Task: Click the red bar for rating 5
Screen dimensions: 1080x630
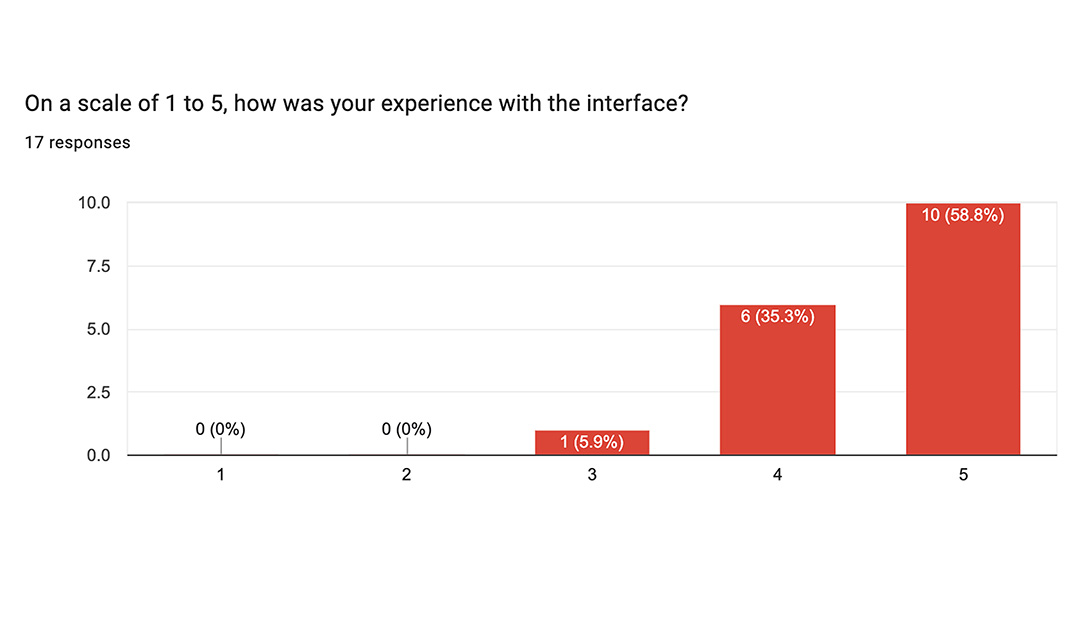Action: click(963, 340)
